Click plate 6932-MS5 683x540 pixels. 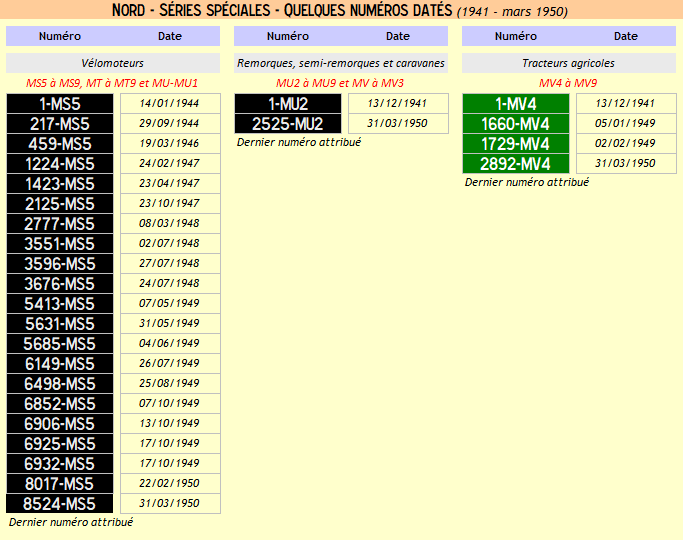pyautogui.click(x=60, y=464)
